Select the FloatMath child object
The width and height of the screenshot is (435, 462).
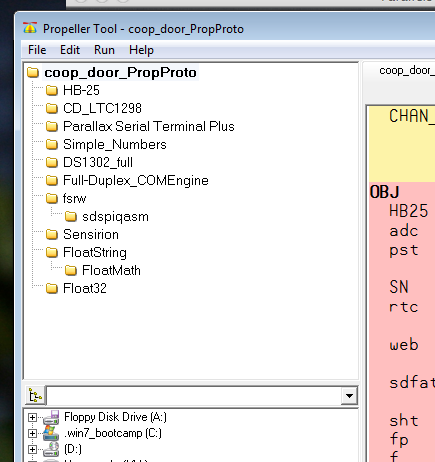point(111,270)
